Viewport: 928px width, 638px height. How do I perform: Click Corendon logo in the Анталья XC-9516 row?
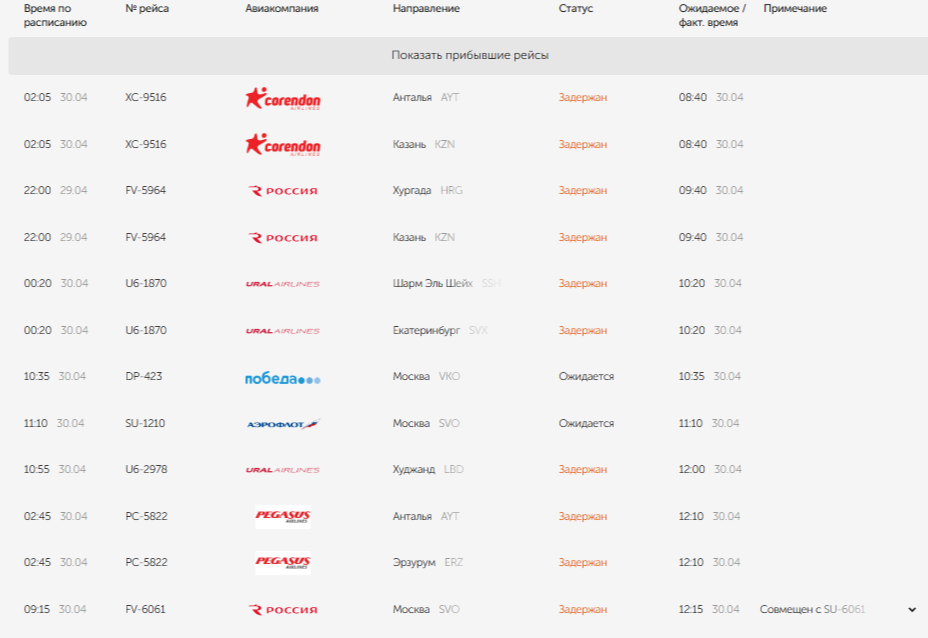282,98
